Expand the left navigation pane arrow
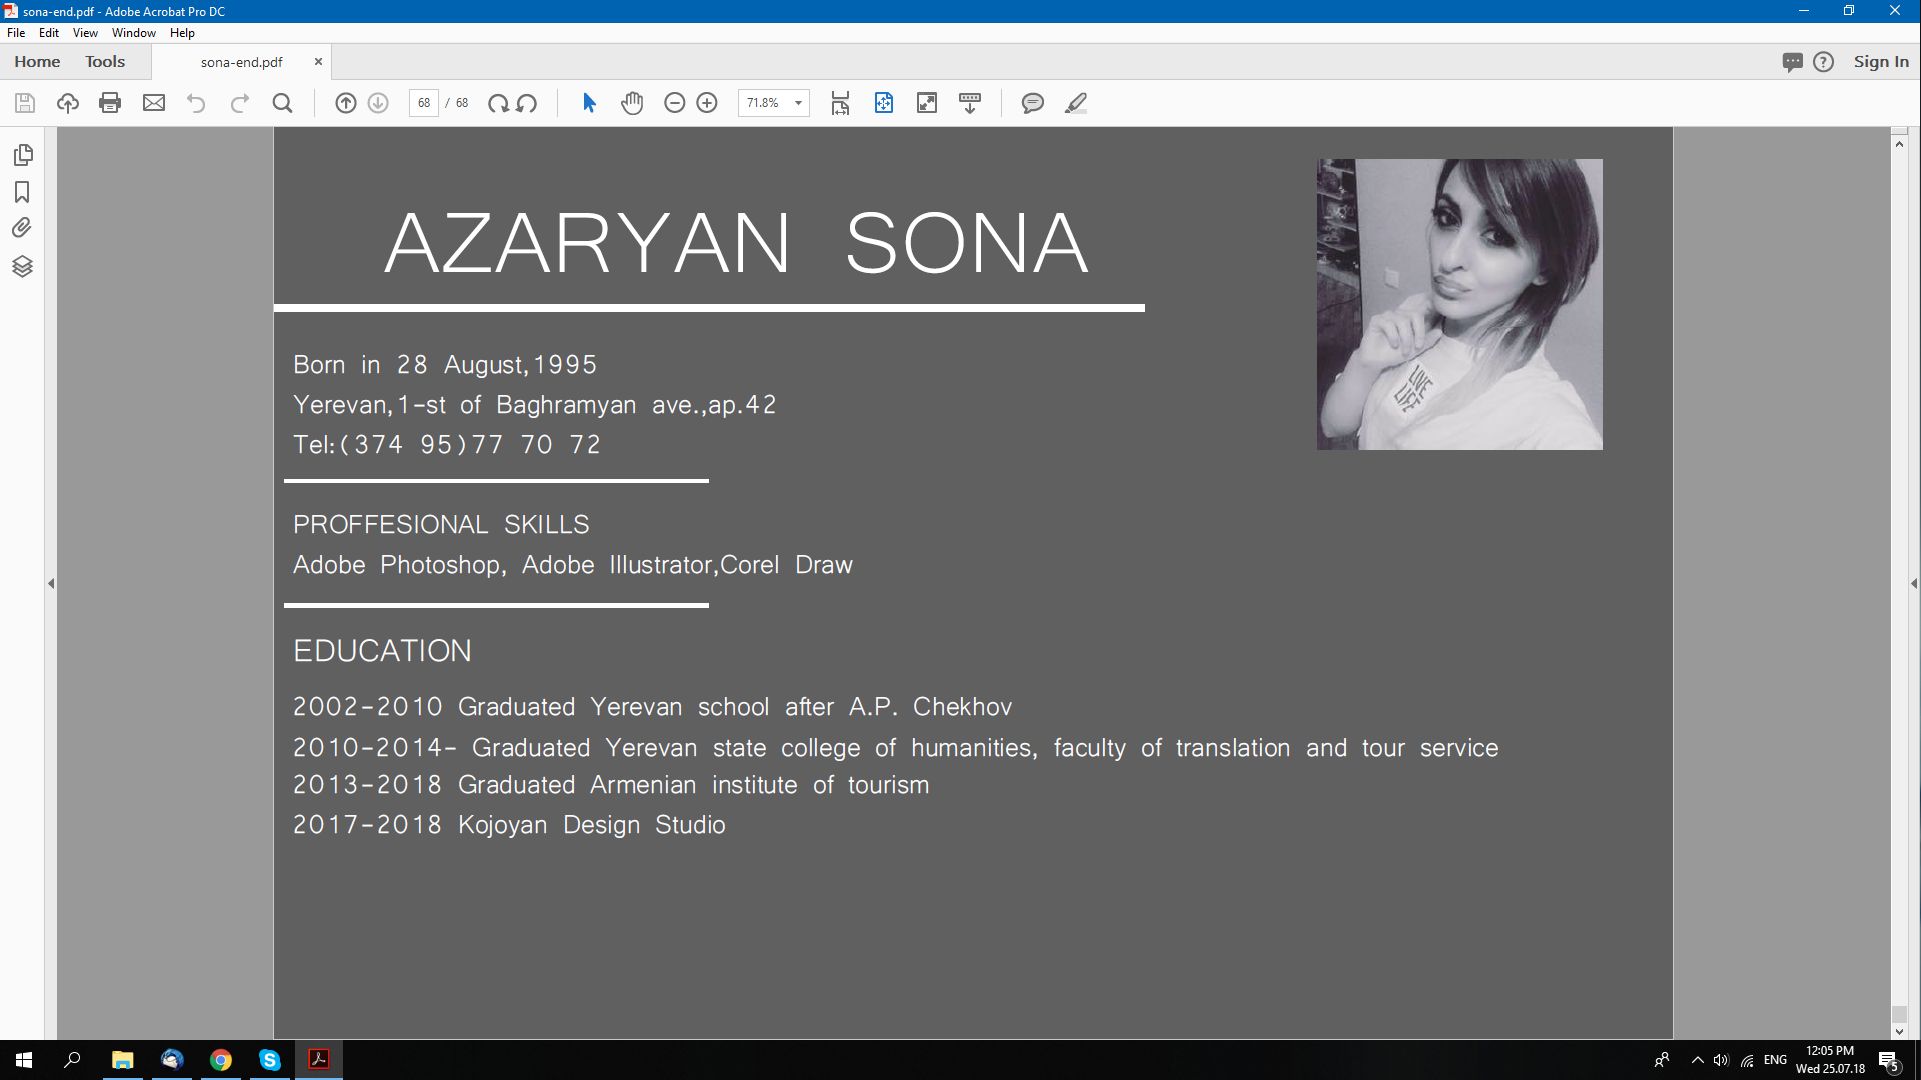Screen dimensions: 1921x1080 coord(51,583)
